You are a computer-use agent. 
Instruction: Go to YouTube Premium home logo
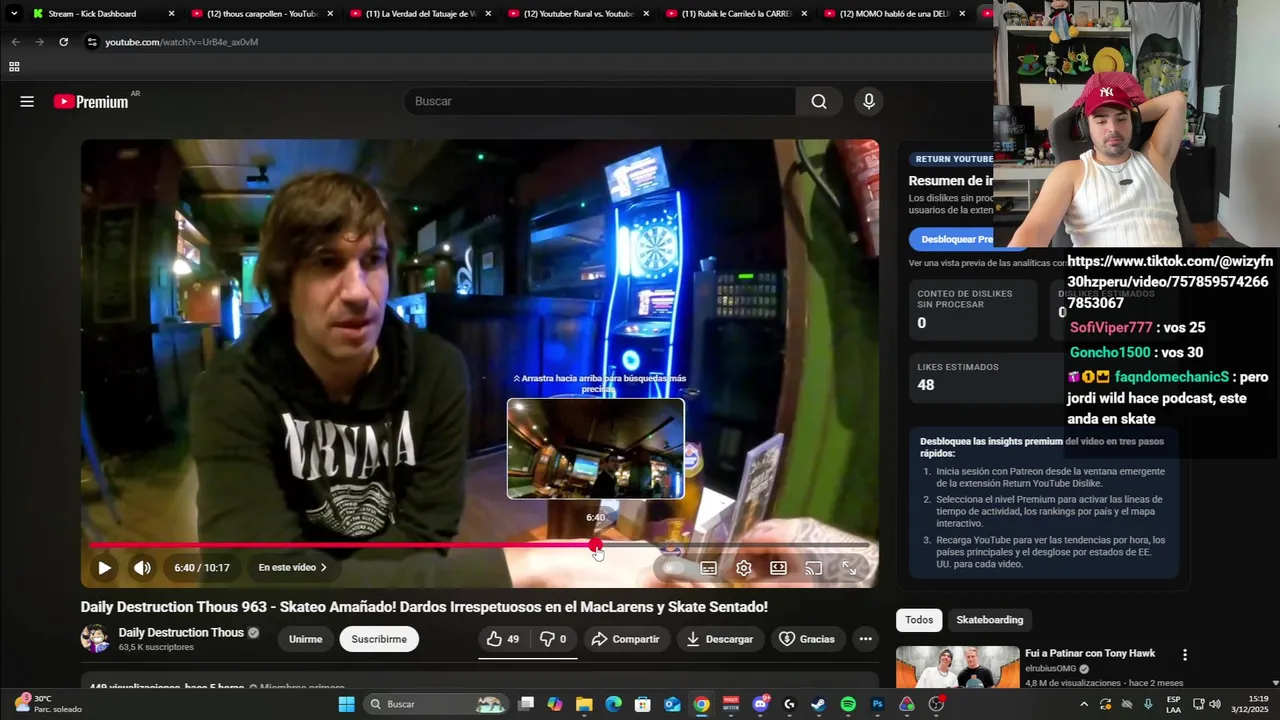click(x=91, y=101)
